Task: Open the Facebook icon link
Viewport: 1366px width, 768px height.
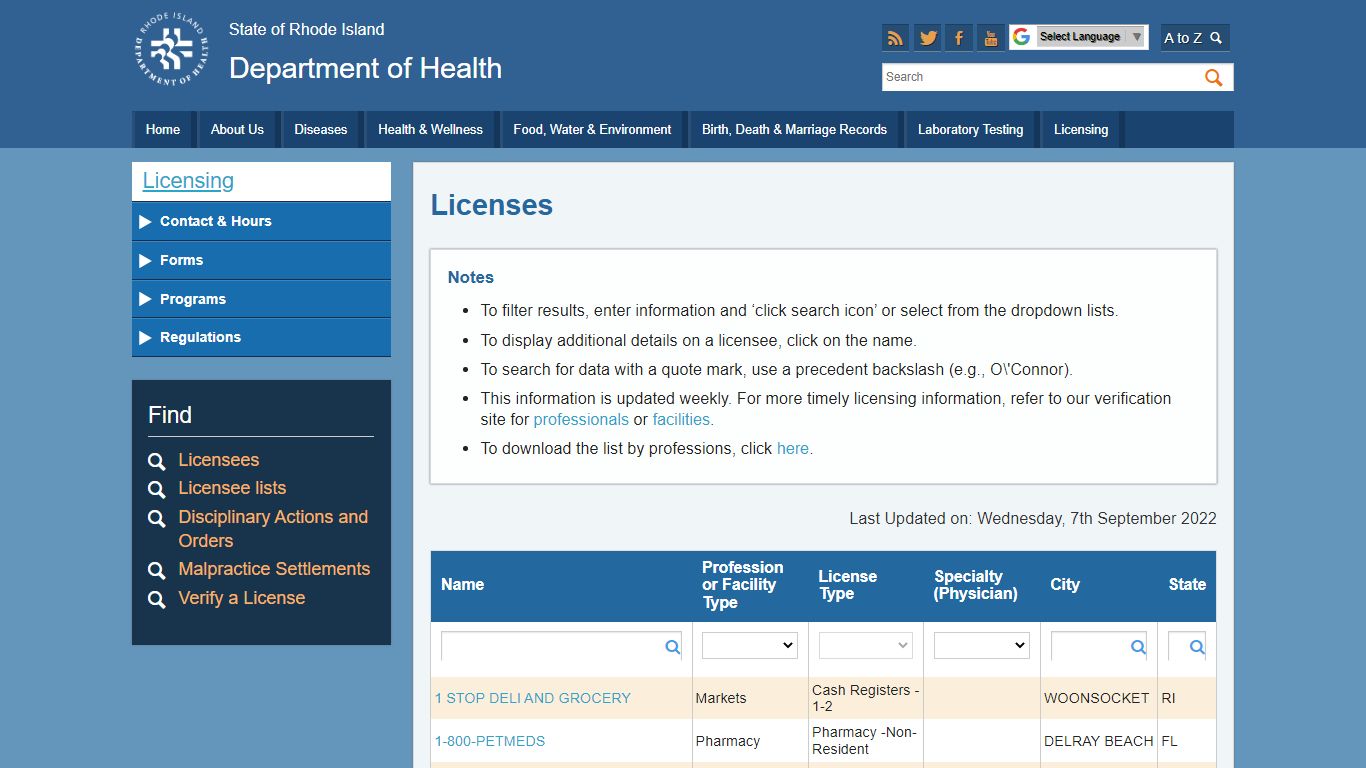Action: (x=958, y=38)
